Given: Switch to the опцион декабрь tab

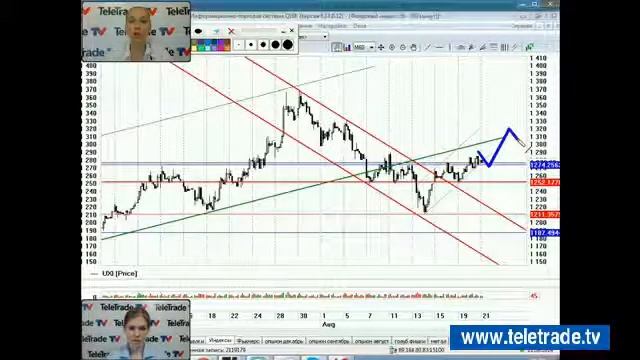Looking at the screenshot, I should [284, 341].
